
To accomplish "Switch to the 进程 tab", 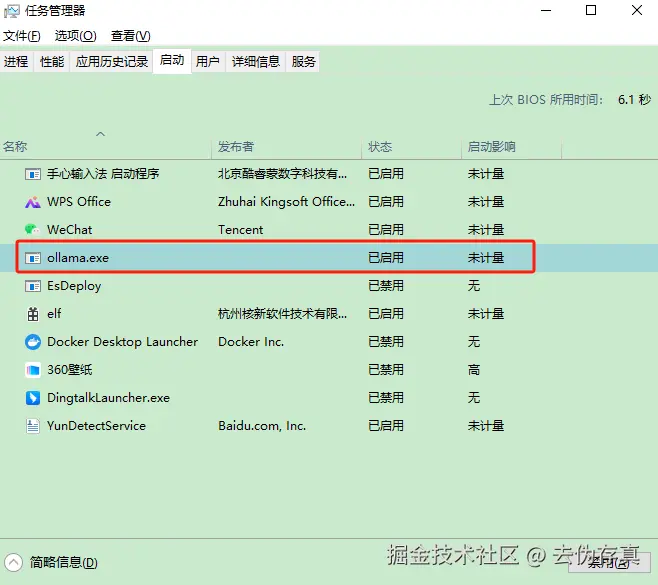I will (16, 62).
